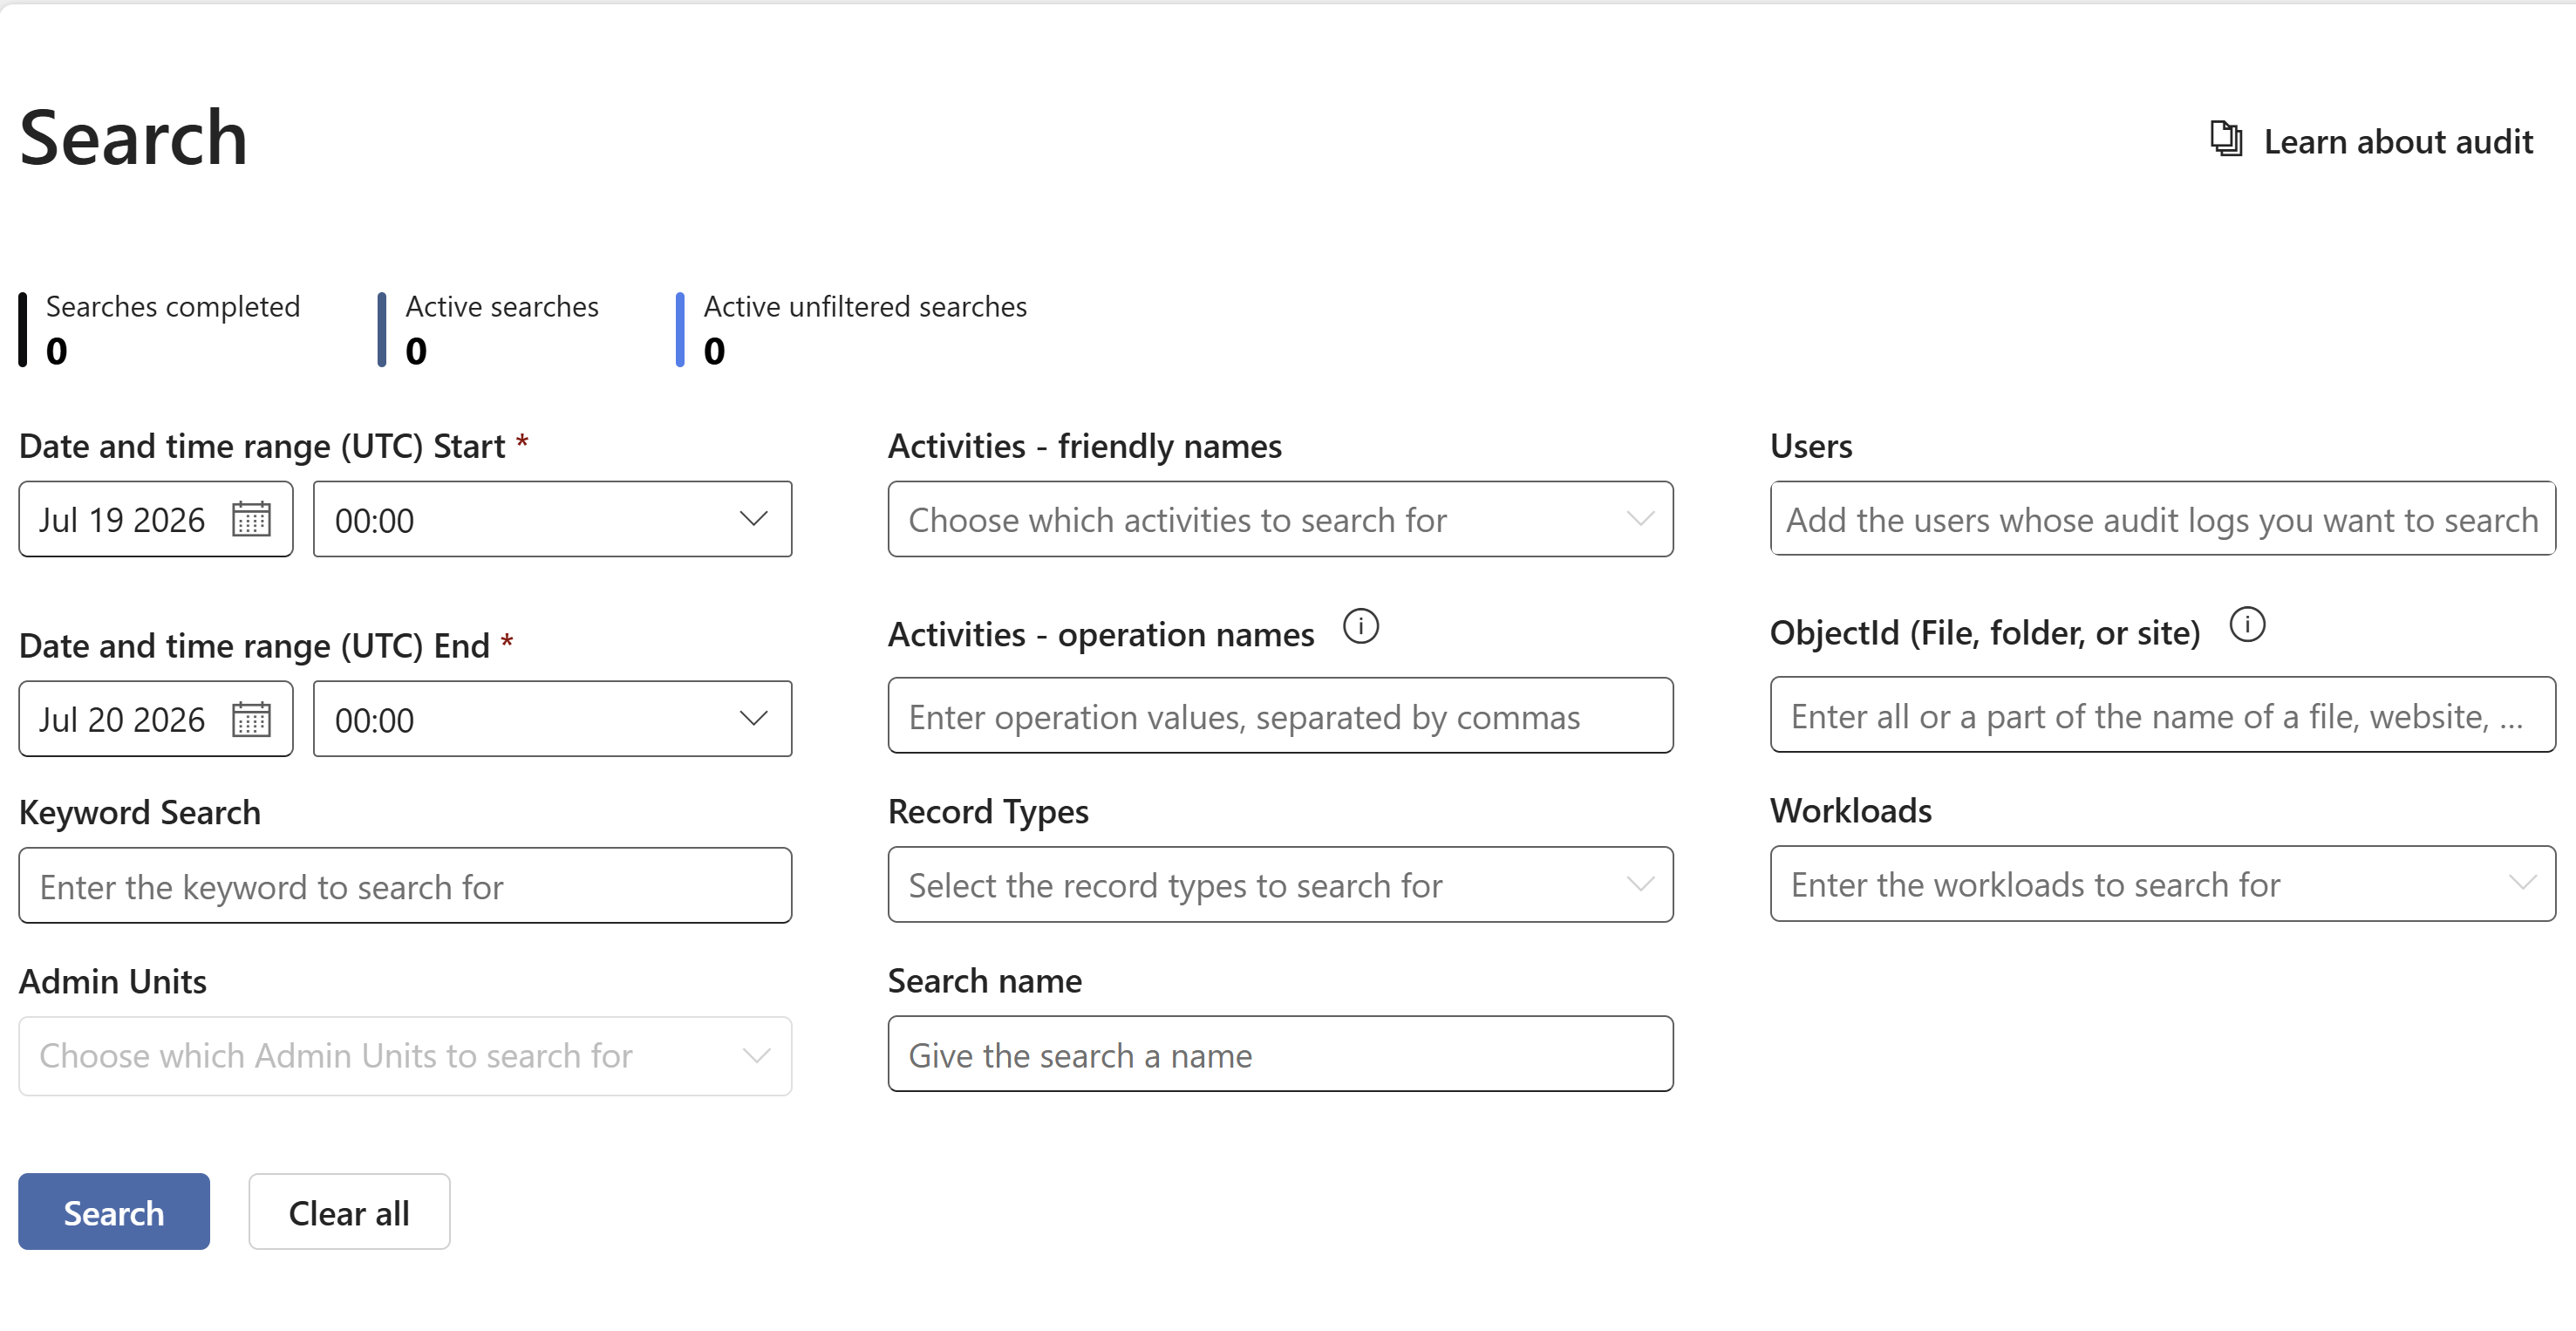Screen dimensions: 2576x1331
Task: Open Activities friendly names dropdown
Action: pos(1280,519)
